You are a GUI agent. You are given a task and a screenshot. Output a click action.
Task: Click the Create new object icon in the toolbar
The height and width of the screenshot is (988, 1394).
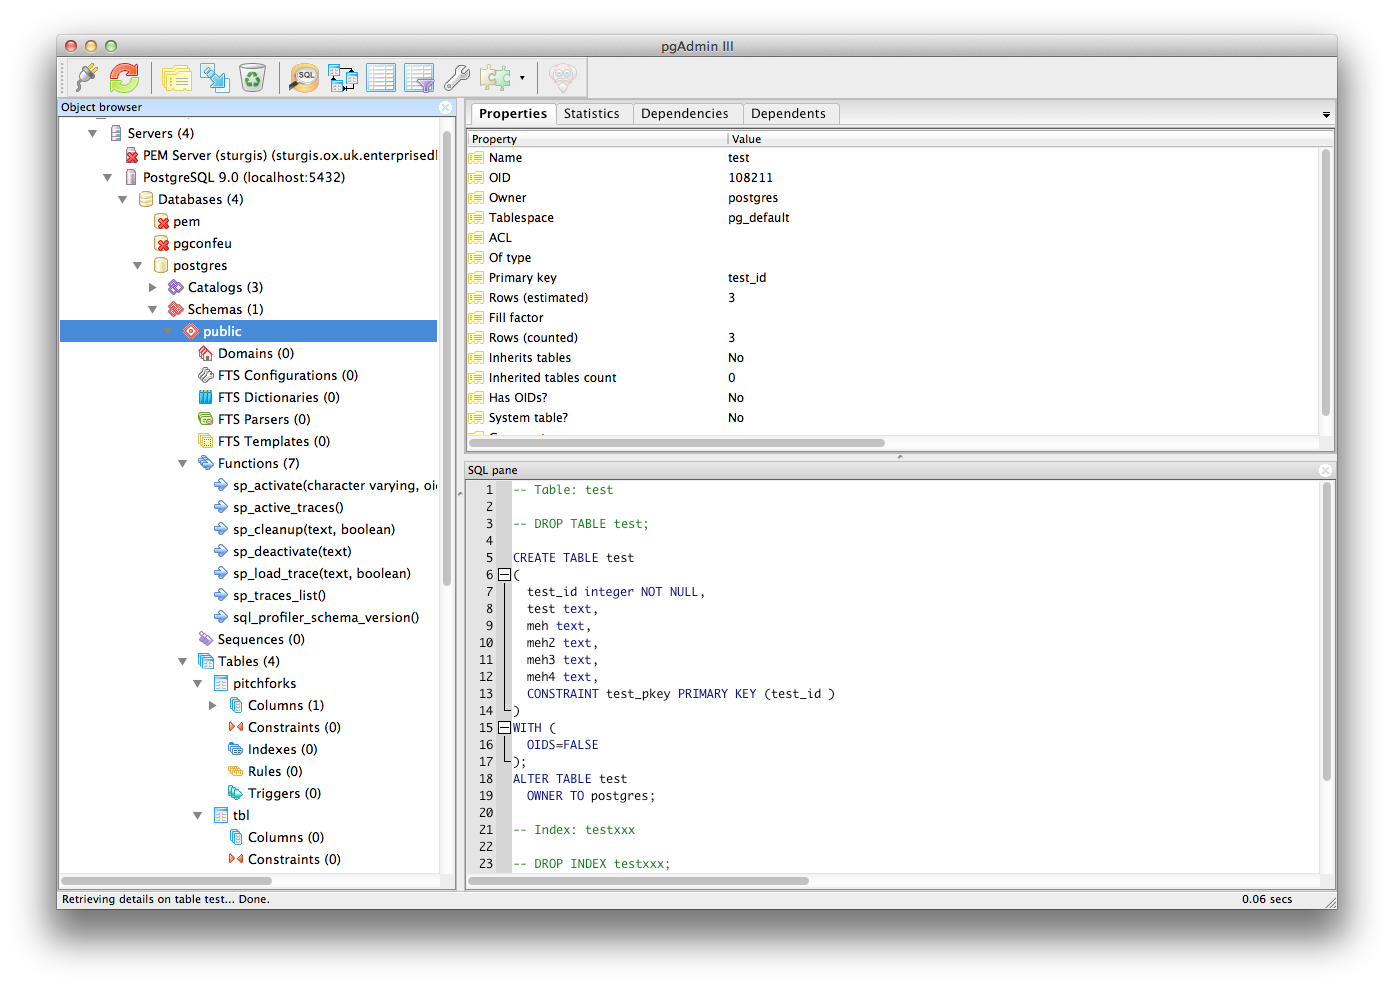[x=214, y=77]
